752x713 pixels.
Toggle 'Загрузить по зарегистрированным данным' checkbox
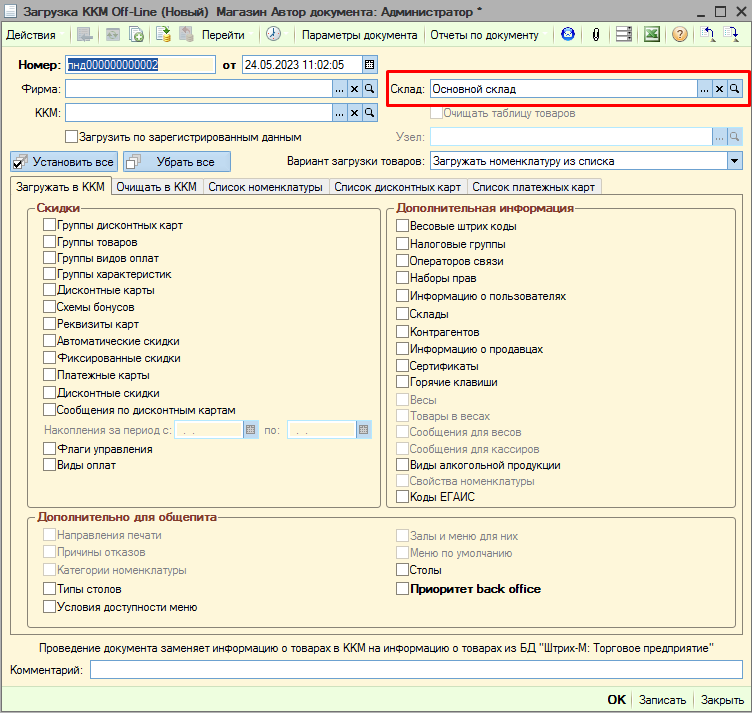click(71, 137)
